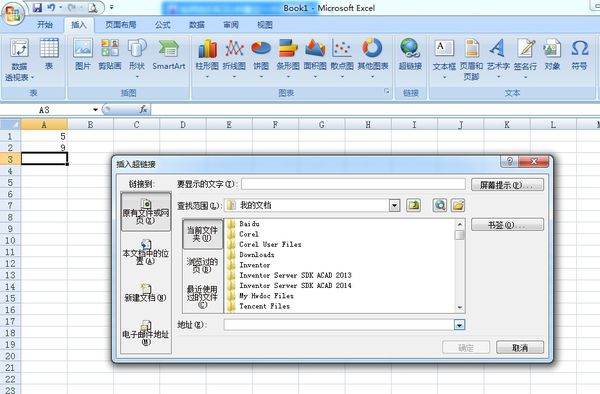
Task: Select link to e-mail address (电子邮件地址)
Action: tap(145, 333)
